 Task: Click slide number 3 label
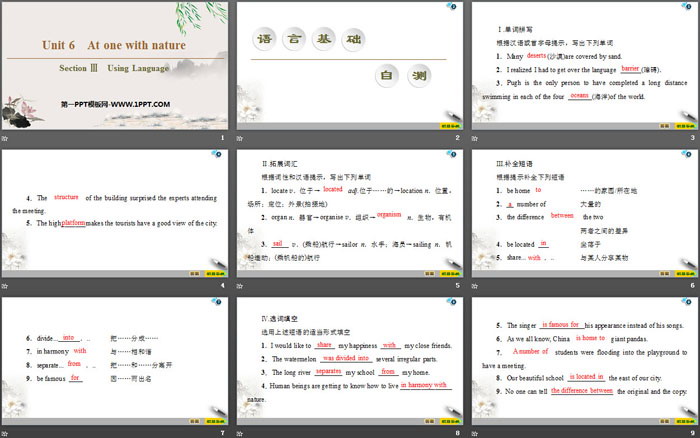[692, 138]
